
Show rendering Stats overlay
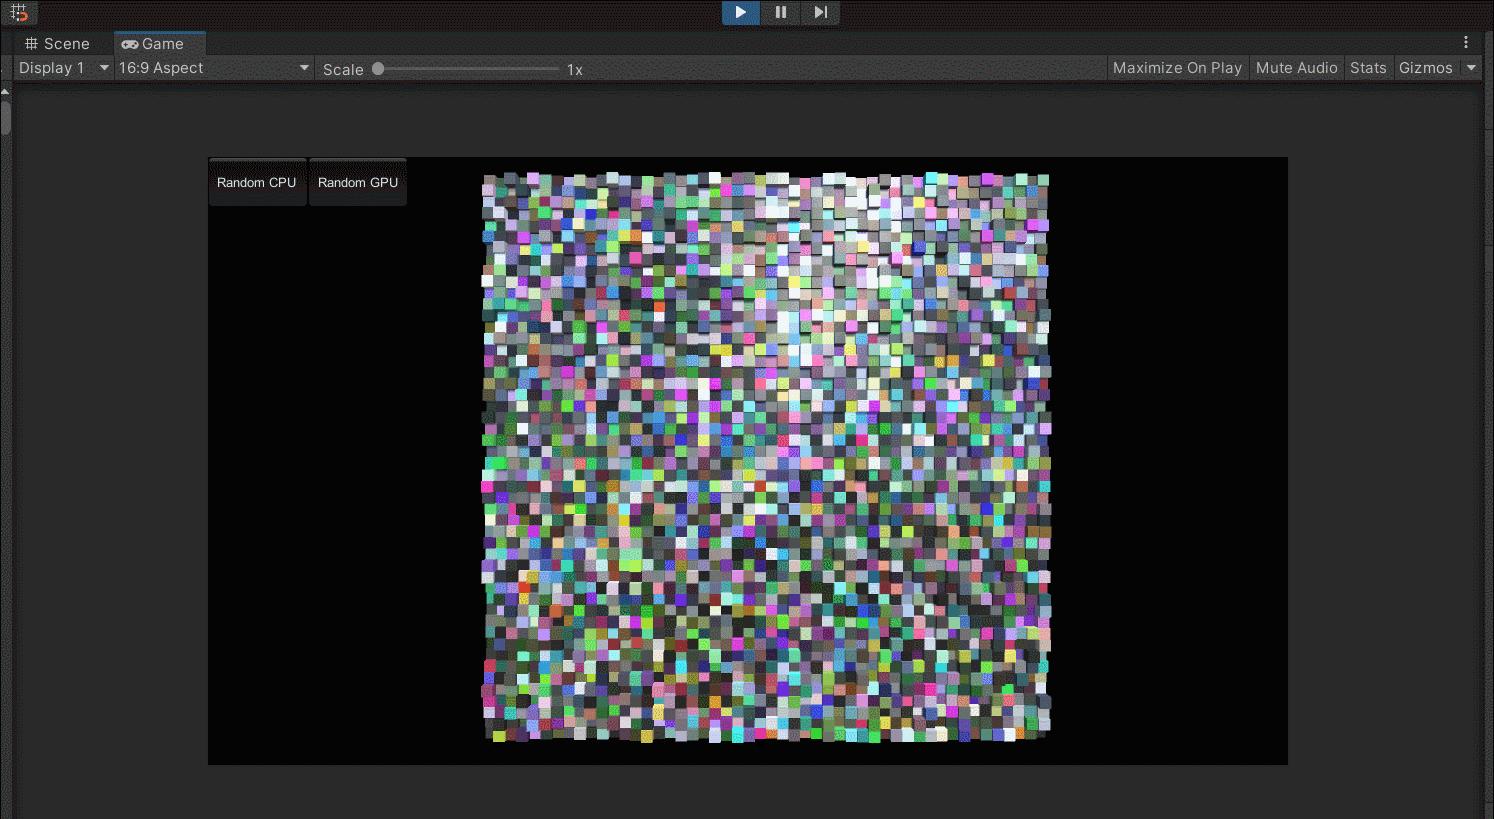1368,67
